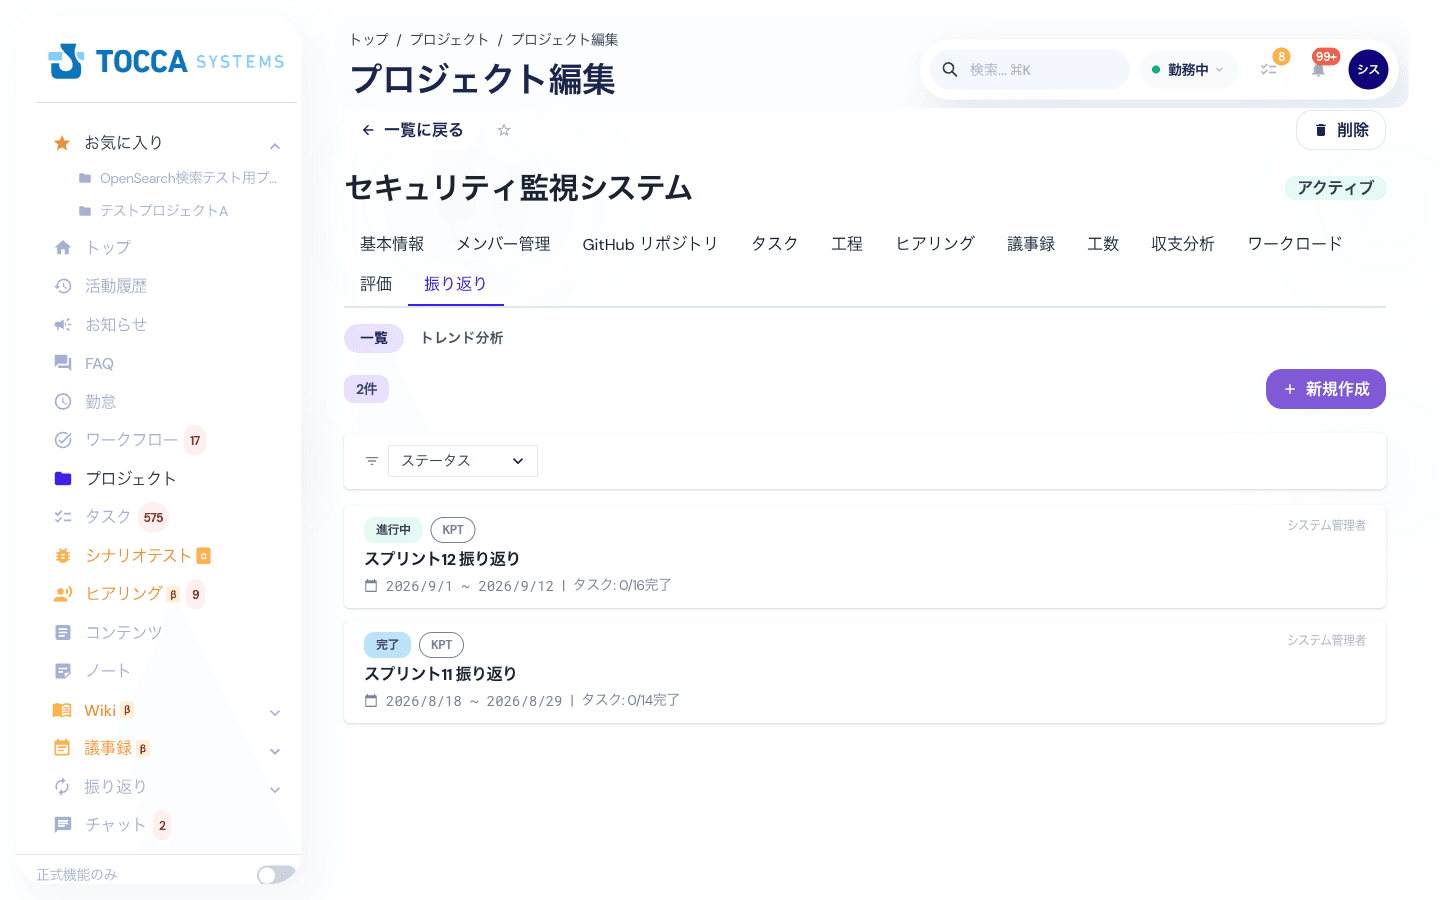The width and height of the screenshot is (1440, 900).
Task: Go back via 一覧に戻る
Action: click(x=412, y=130)
